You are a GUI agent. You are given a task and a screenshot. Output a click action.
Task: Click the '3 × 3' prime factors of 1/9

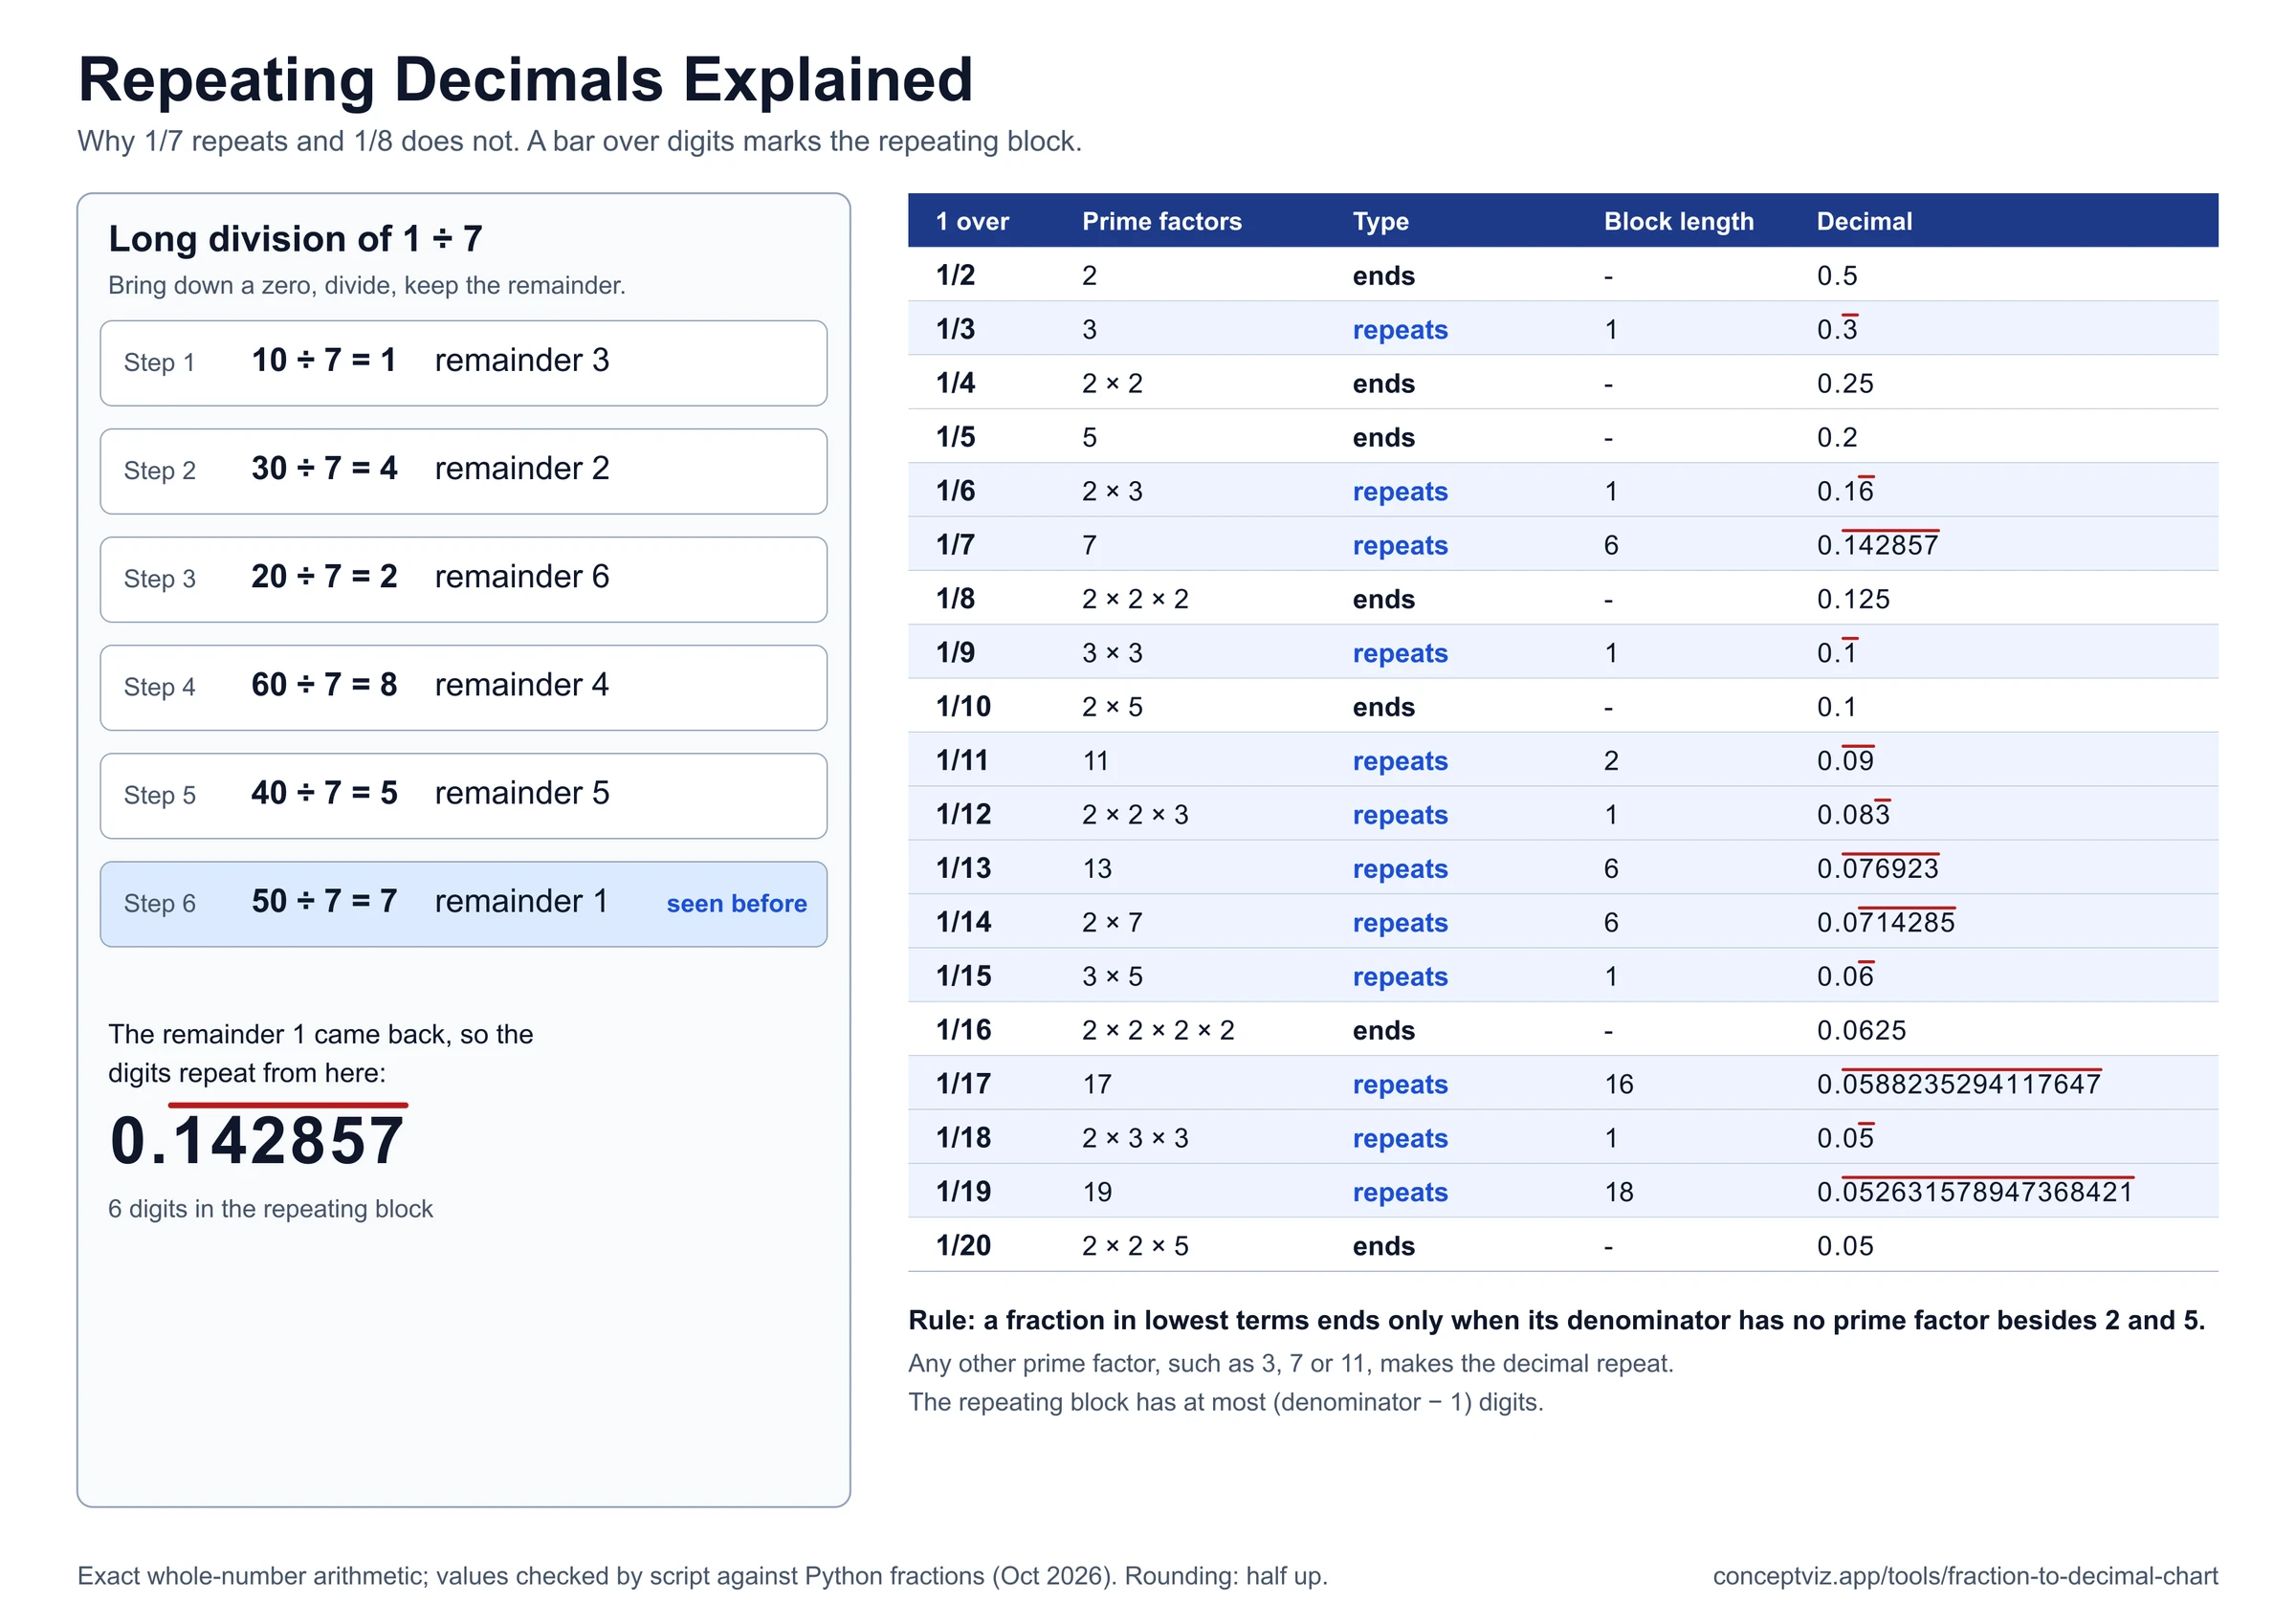(x=1112, y=653)
